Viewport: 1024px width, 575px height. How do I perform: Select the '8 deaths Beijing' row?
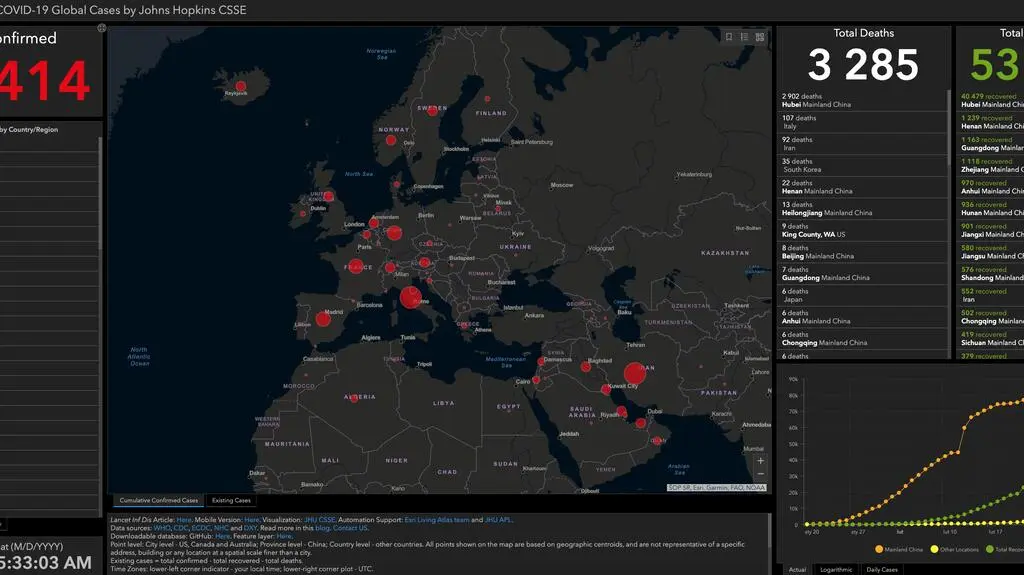pyautogui.click(x=862, y=252)
